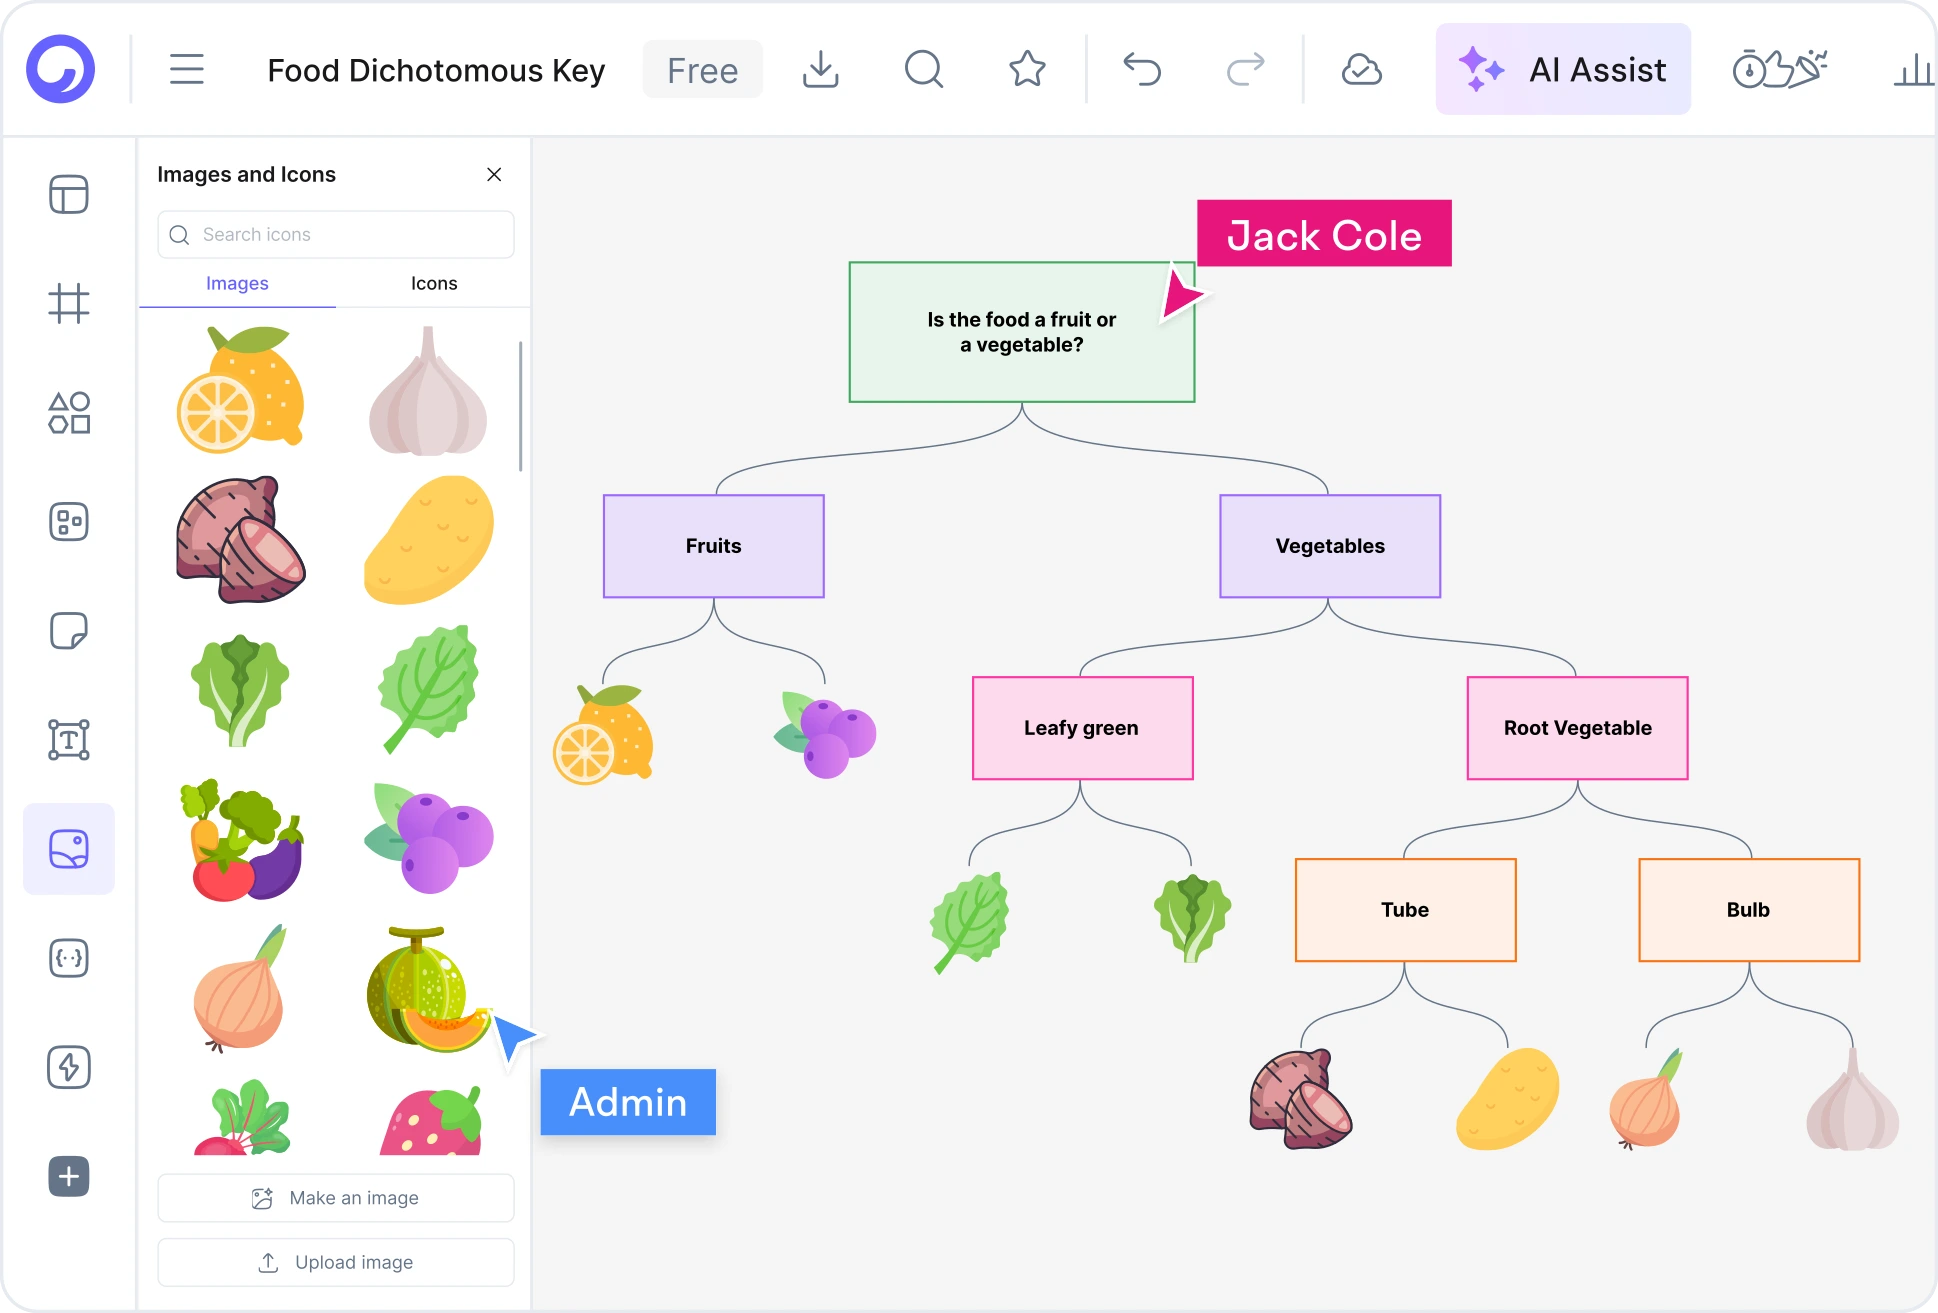Screen dimensions: 1938x1313
Task: Switch to the Icons tab
Action: point(433,283)
